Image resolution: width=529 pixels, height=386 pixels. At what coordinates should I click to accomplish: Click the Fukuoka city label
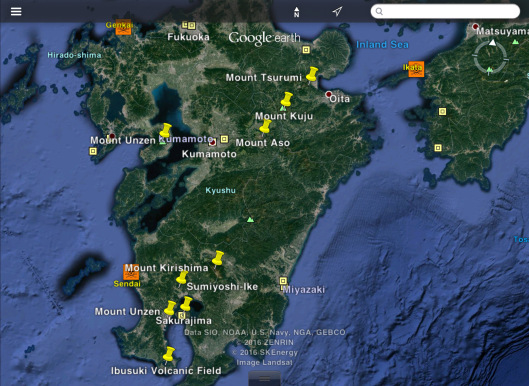tap(188, 37)
